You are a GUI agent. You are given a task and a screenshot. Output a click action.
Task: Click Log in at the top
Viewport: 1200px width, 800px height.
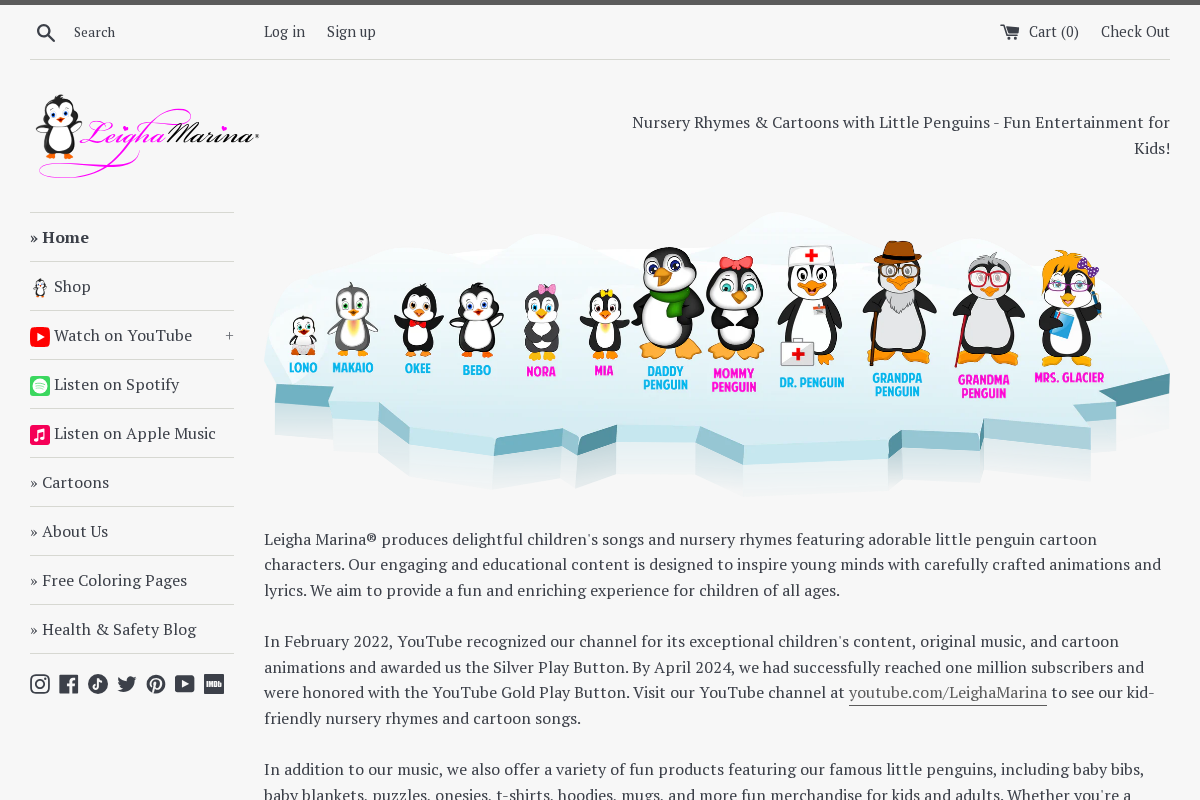[284, 31]
